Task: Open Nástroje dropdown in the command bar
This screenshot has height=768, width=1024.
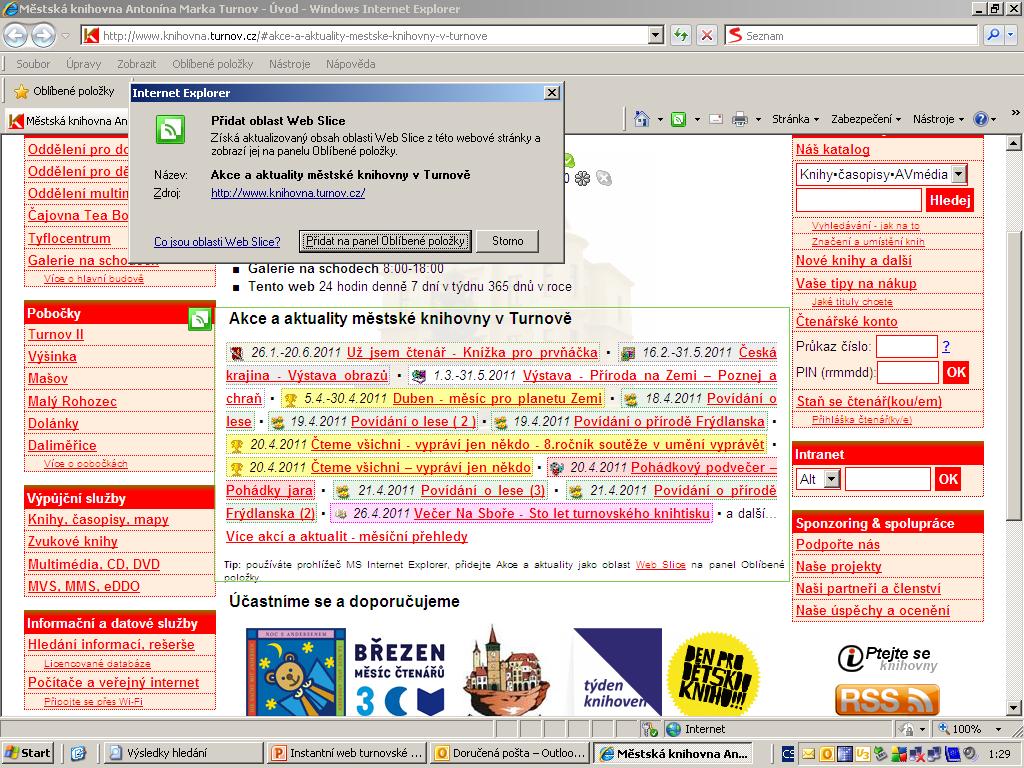Action: click(938, 119)
